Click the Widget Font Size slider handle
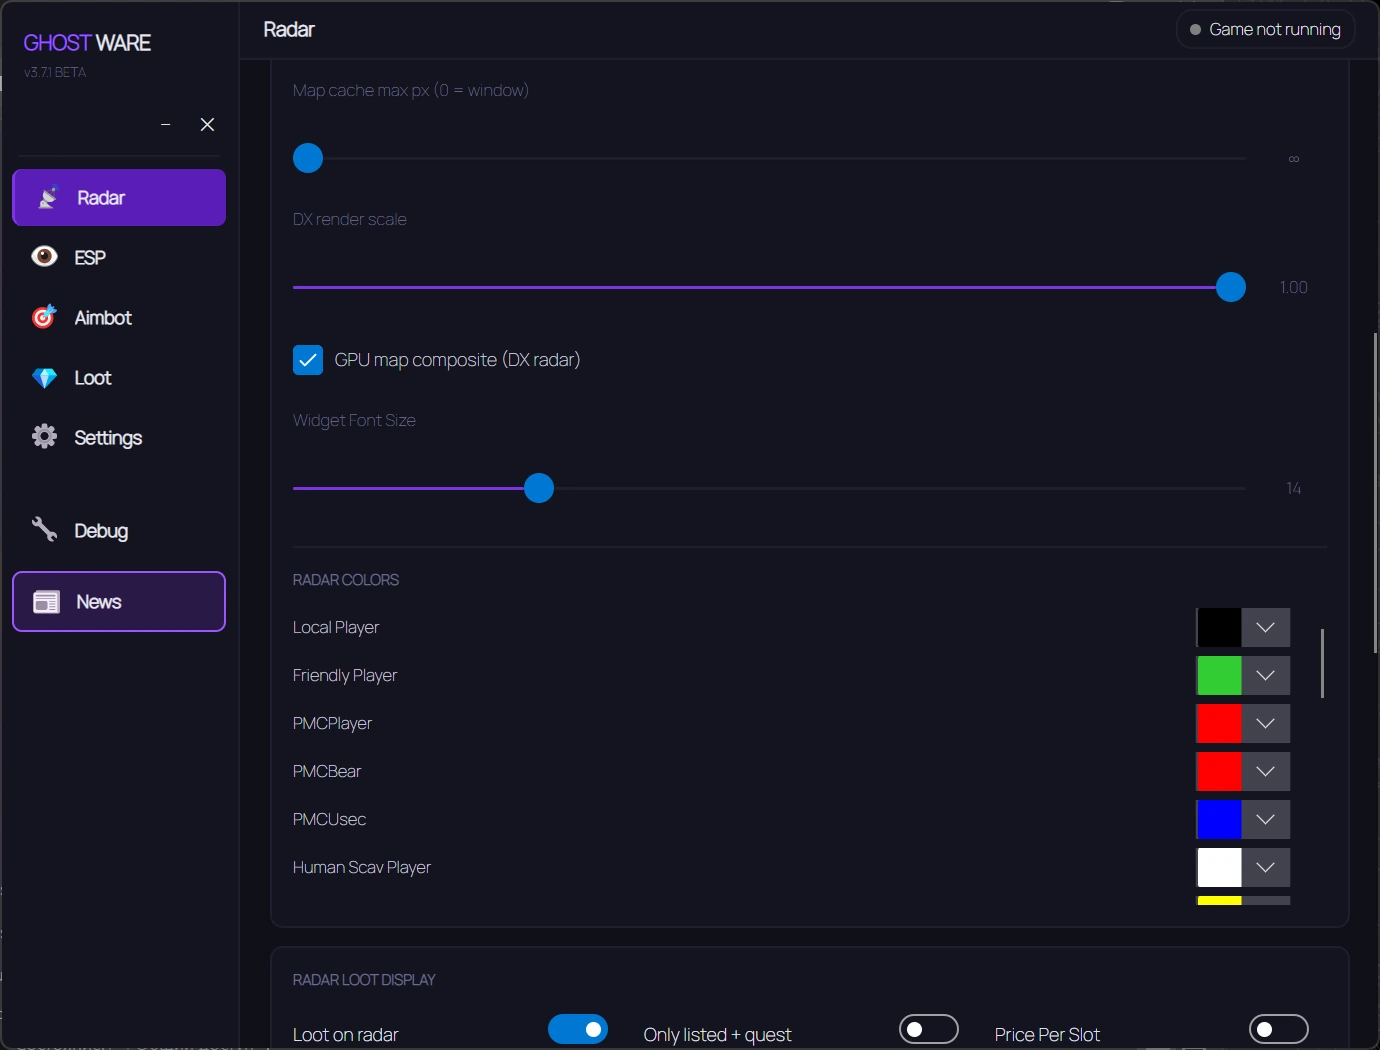1380x1050 pixels. (539, 488)
